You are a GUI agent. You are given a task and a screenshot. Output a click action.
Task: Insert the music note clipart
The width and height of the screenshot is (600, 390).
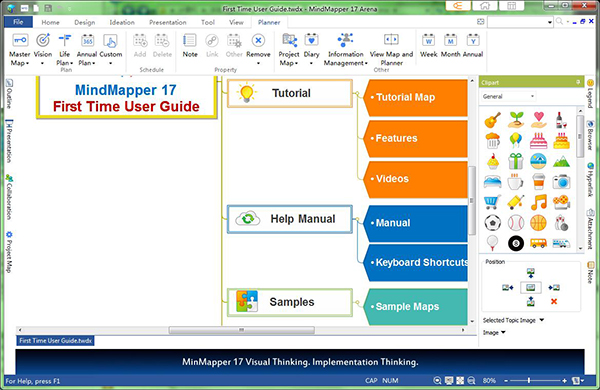(538, 202)
